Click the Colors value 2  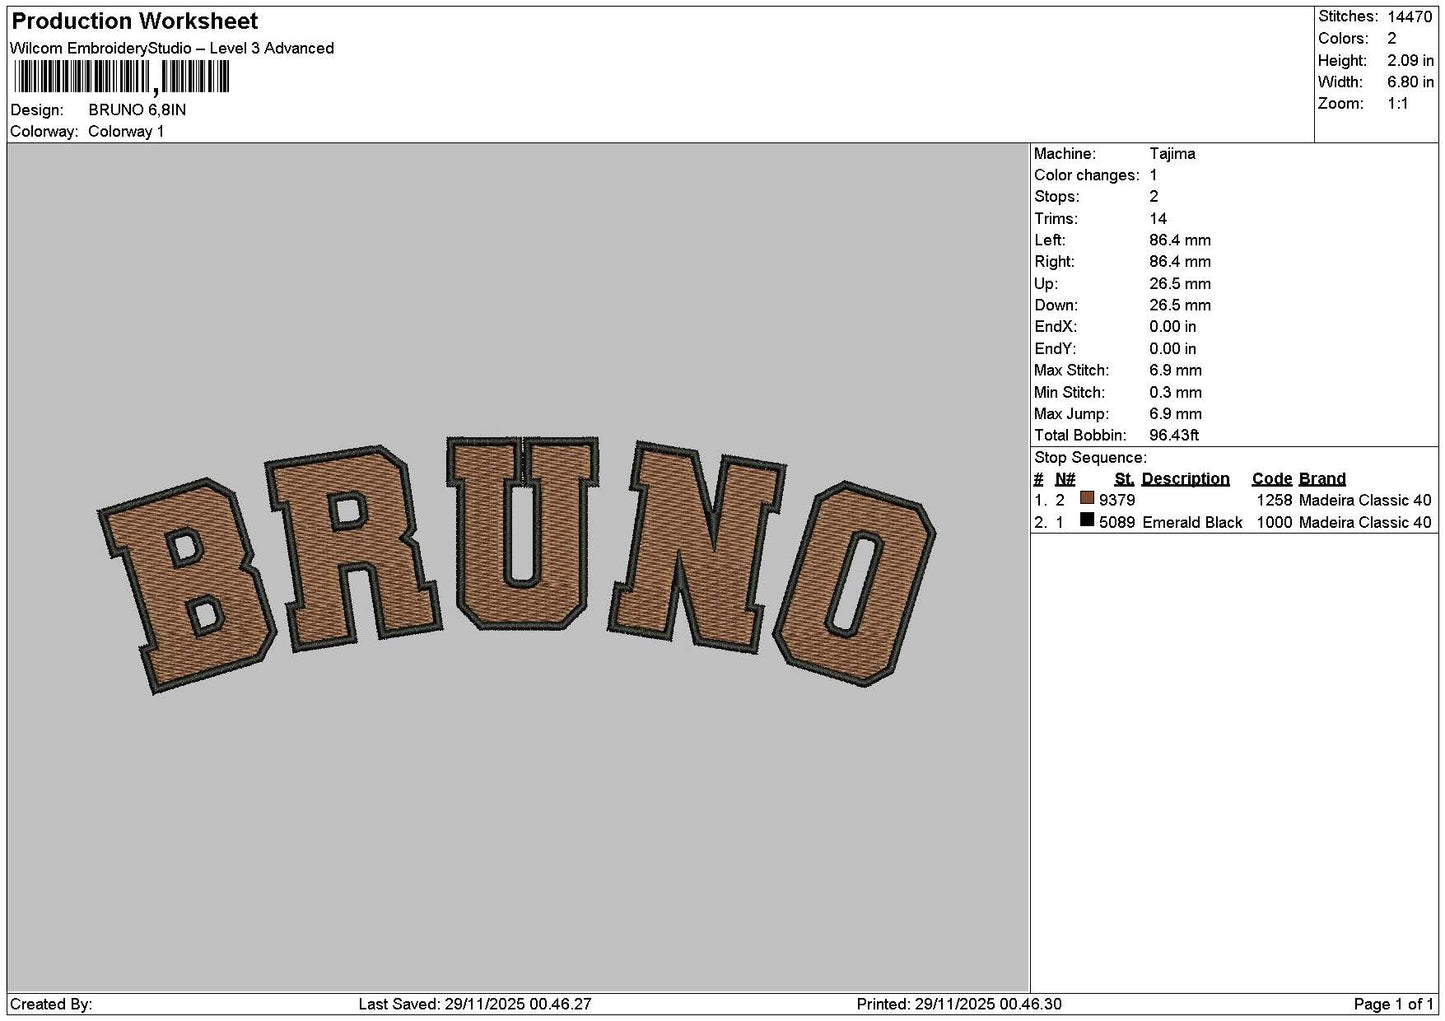[1392, 38]
